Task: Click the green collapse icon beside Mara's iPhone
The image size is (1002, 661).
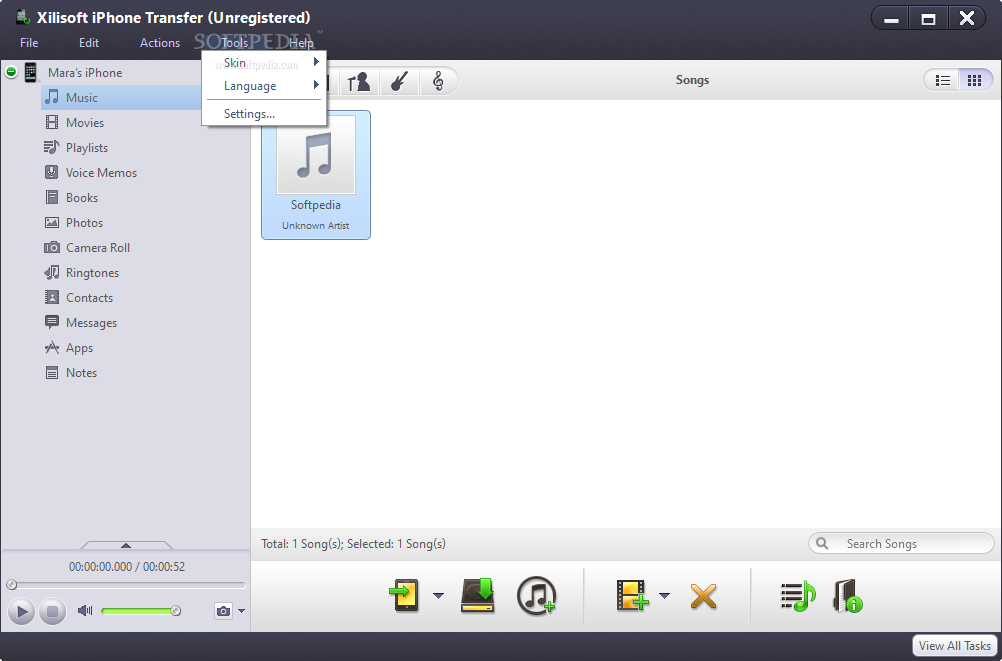Action: point(11,72)
